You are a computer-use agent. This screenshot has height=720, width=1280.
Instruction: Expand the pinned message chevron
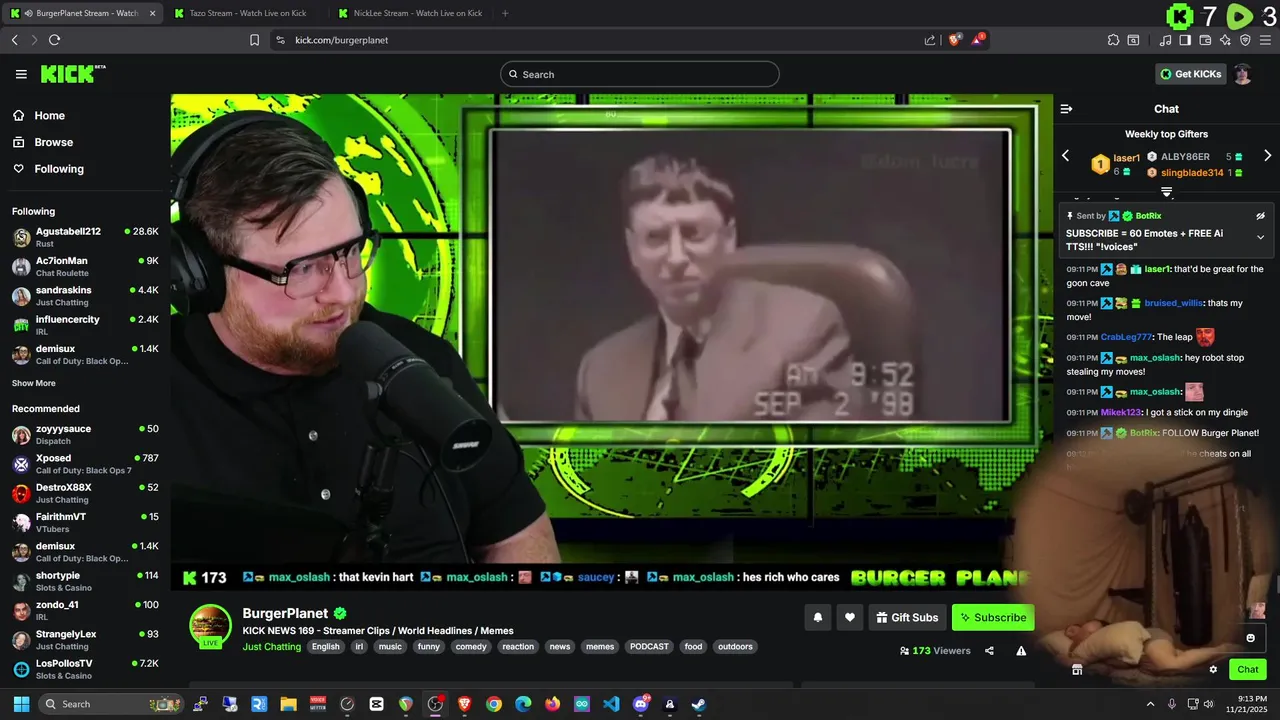[x=1260, y=237]
